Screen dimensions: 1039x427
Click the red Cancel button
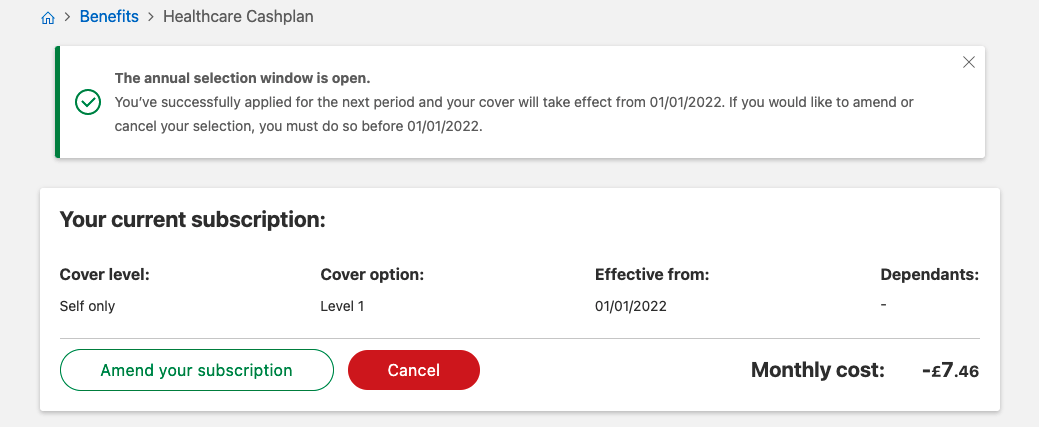click(413, 370)
